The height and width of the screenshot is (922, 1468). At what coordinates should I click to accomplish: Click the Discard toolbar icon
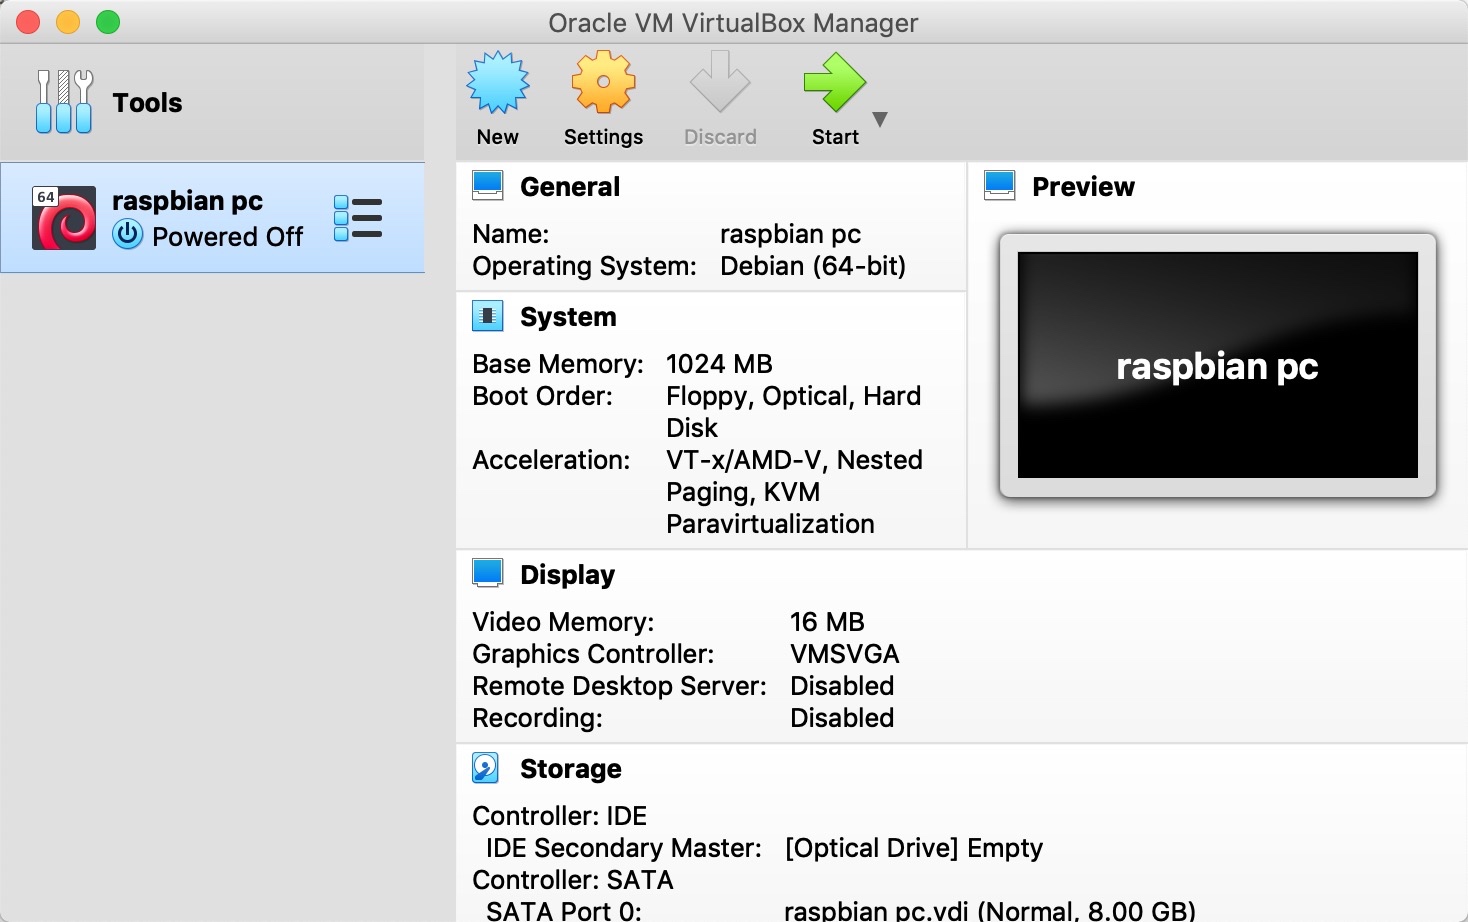(720, 82)
